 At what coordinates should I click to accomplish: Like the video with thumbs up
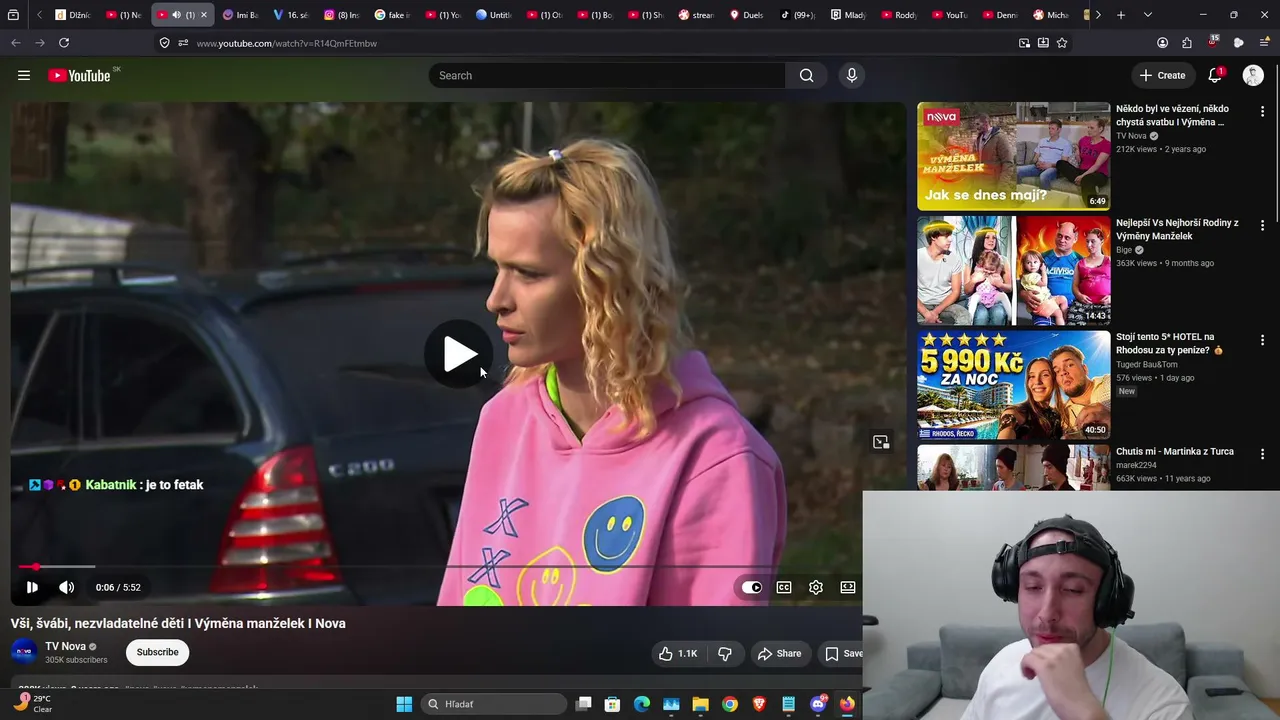[x=678, y=653]
